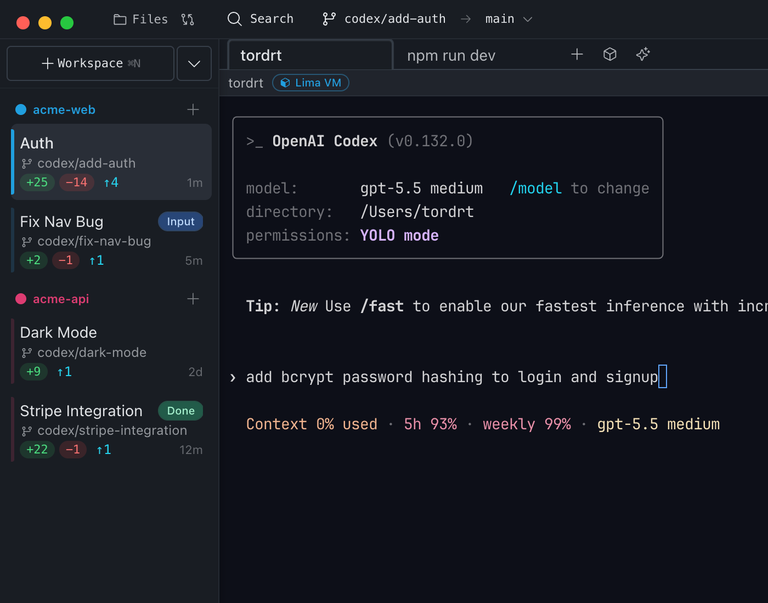
Task: Expand the Workspace dropdown chevron
Action: [x=194, y=63]
